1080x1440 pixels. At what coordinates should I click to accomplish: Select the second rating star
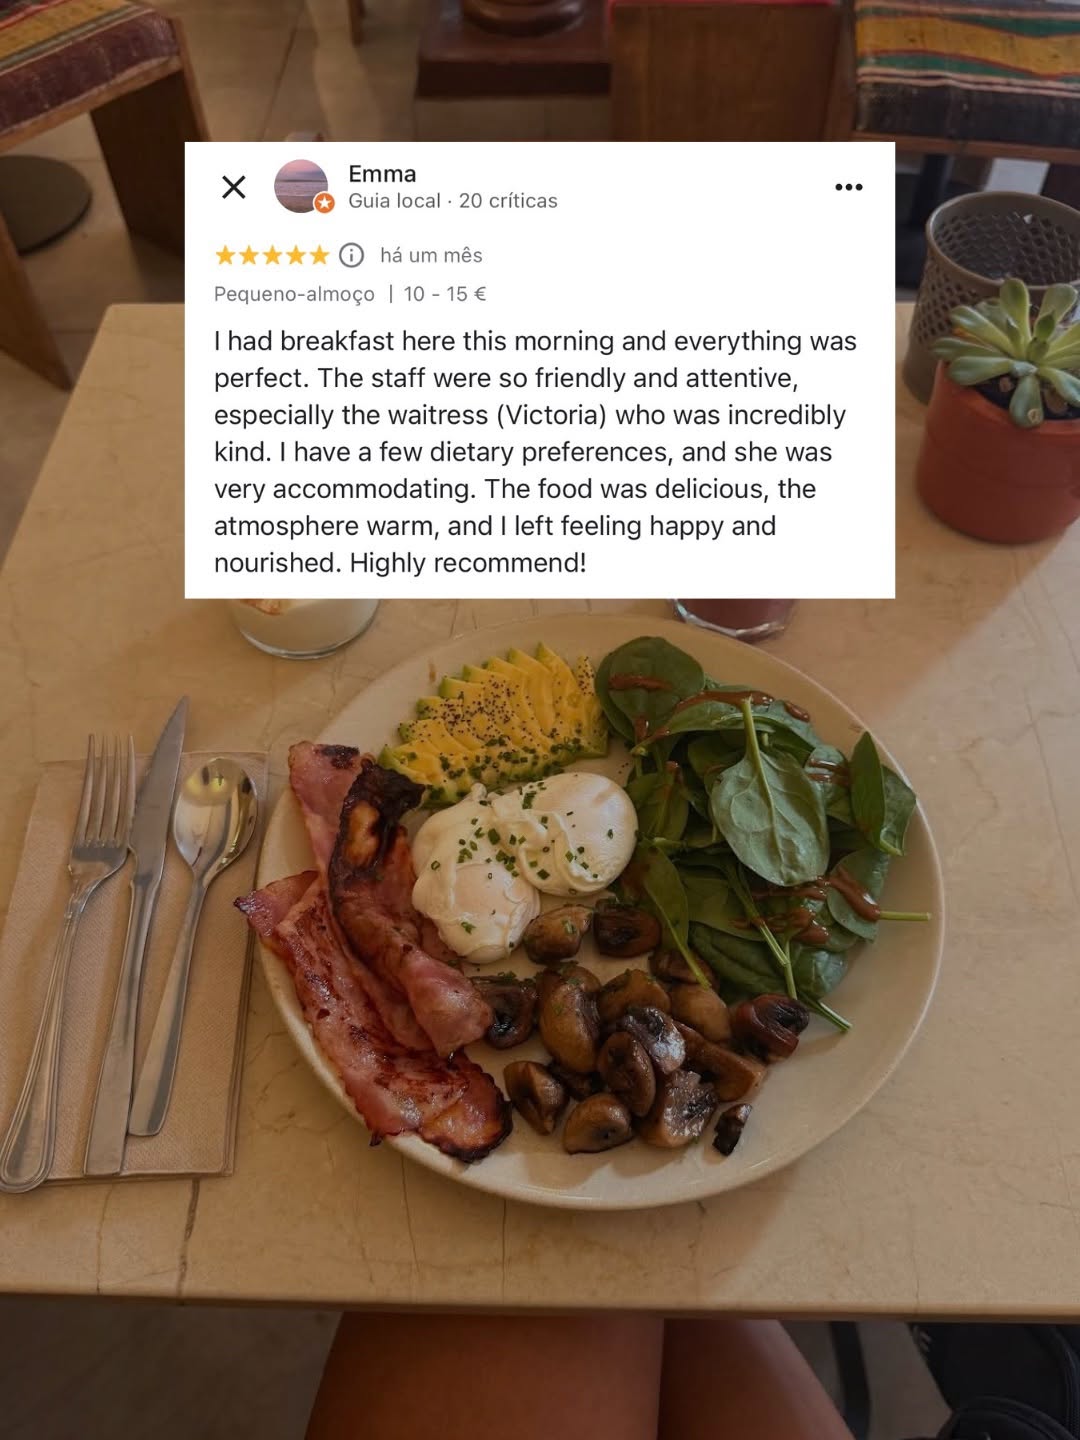249,255
